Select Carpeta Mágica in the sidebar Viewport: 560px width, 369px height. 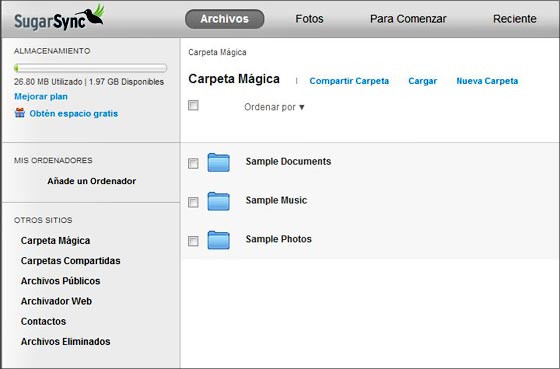[55, 241]
